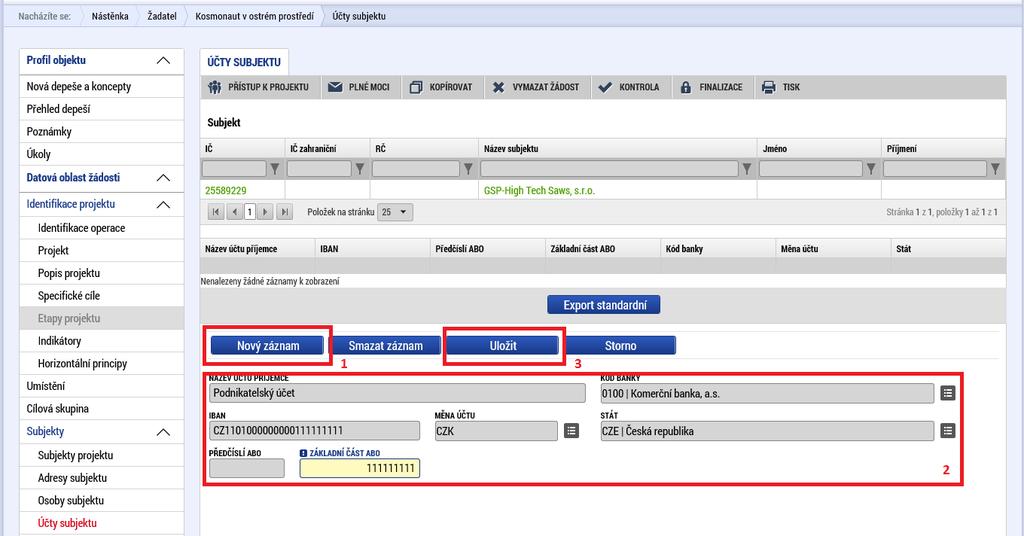Screen dimensions: 1024x536
Task: Click the Uložit button
Action: 503,346
